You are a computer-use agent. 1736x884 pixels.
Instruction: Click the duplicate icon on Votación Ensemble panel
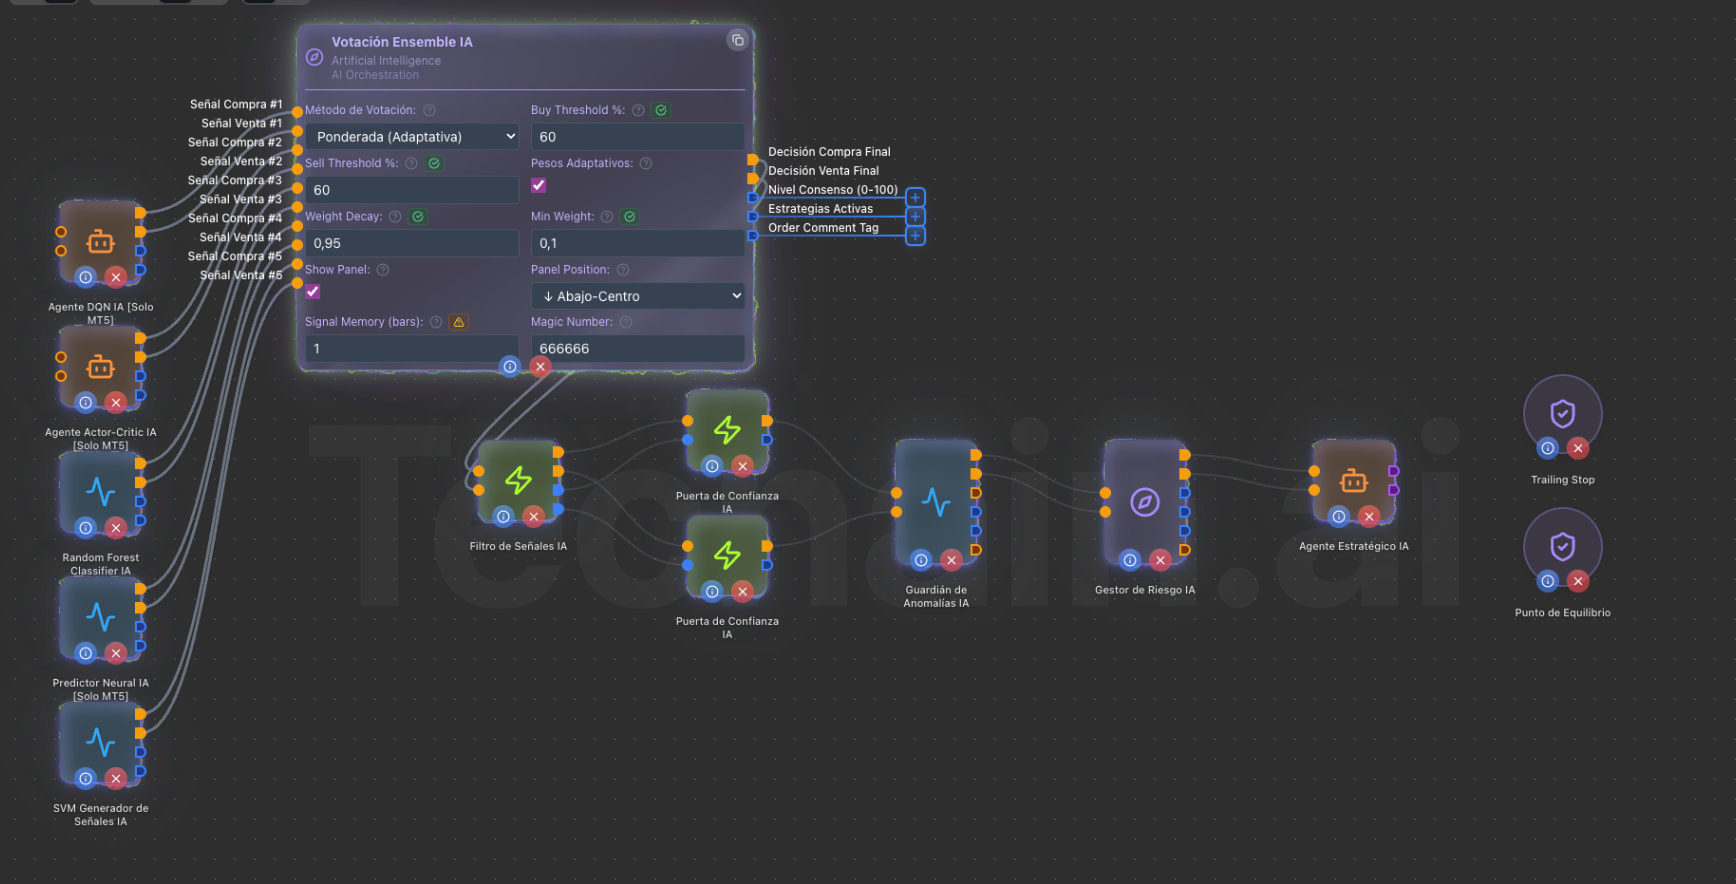[737, 40]
